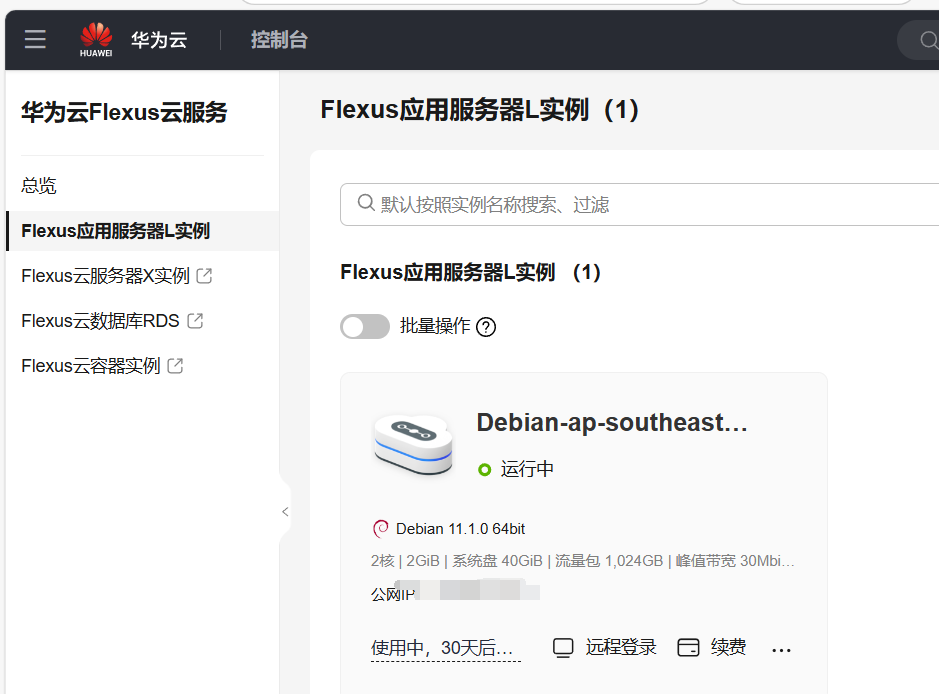The height and width of the screenshot is (694, 939).
Task: Open the Debian-ap-southeast instance name link
Action: point(612,423)
